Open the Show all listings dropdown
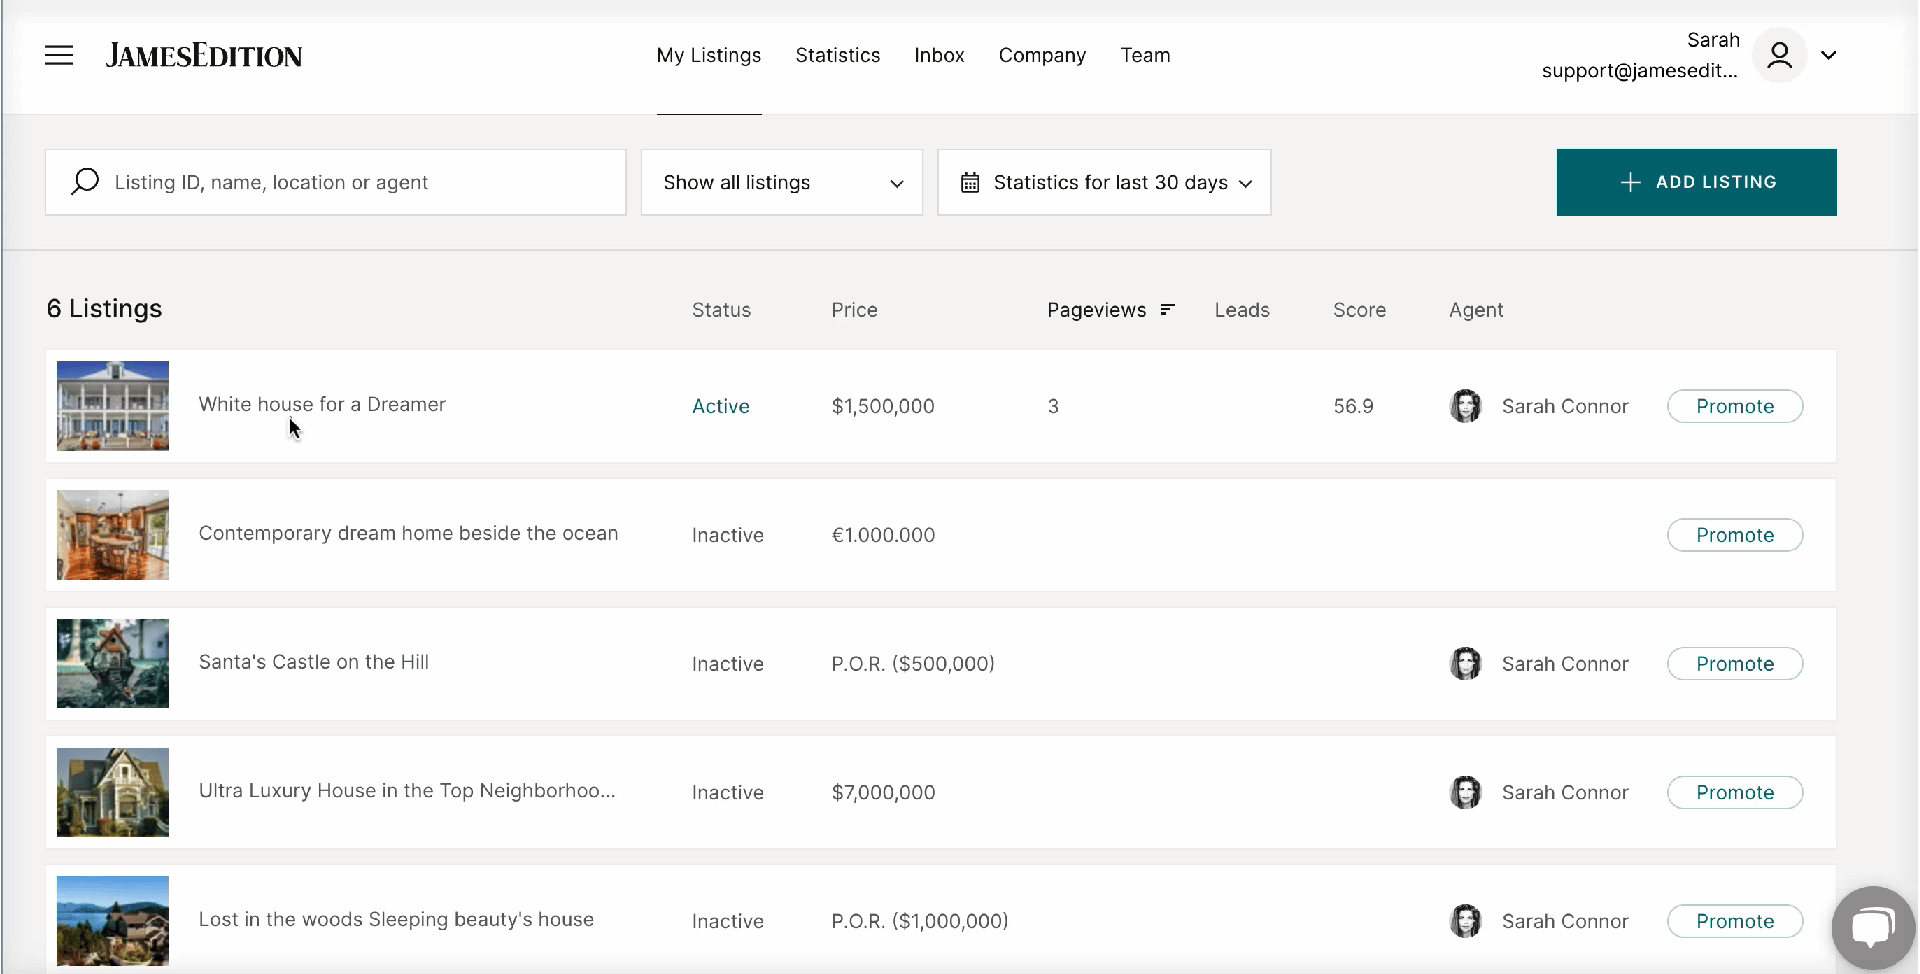This screenshot has height=974, width=1920. point(782,182)
